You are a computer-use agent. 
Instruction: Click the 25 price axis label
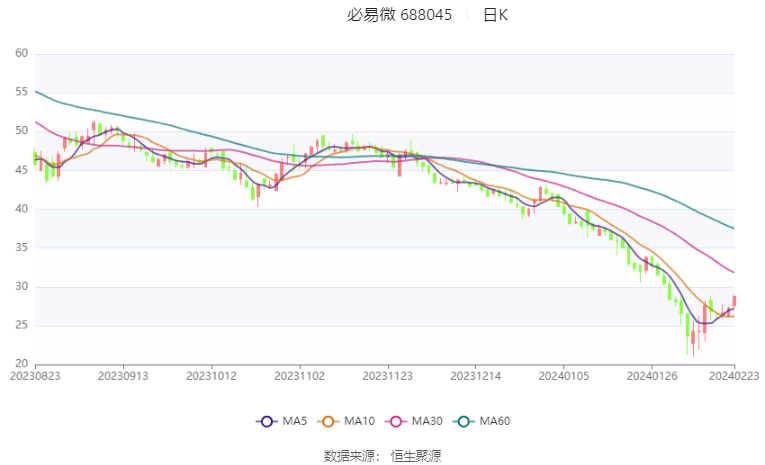click(x=21, y=325)
